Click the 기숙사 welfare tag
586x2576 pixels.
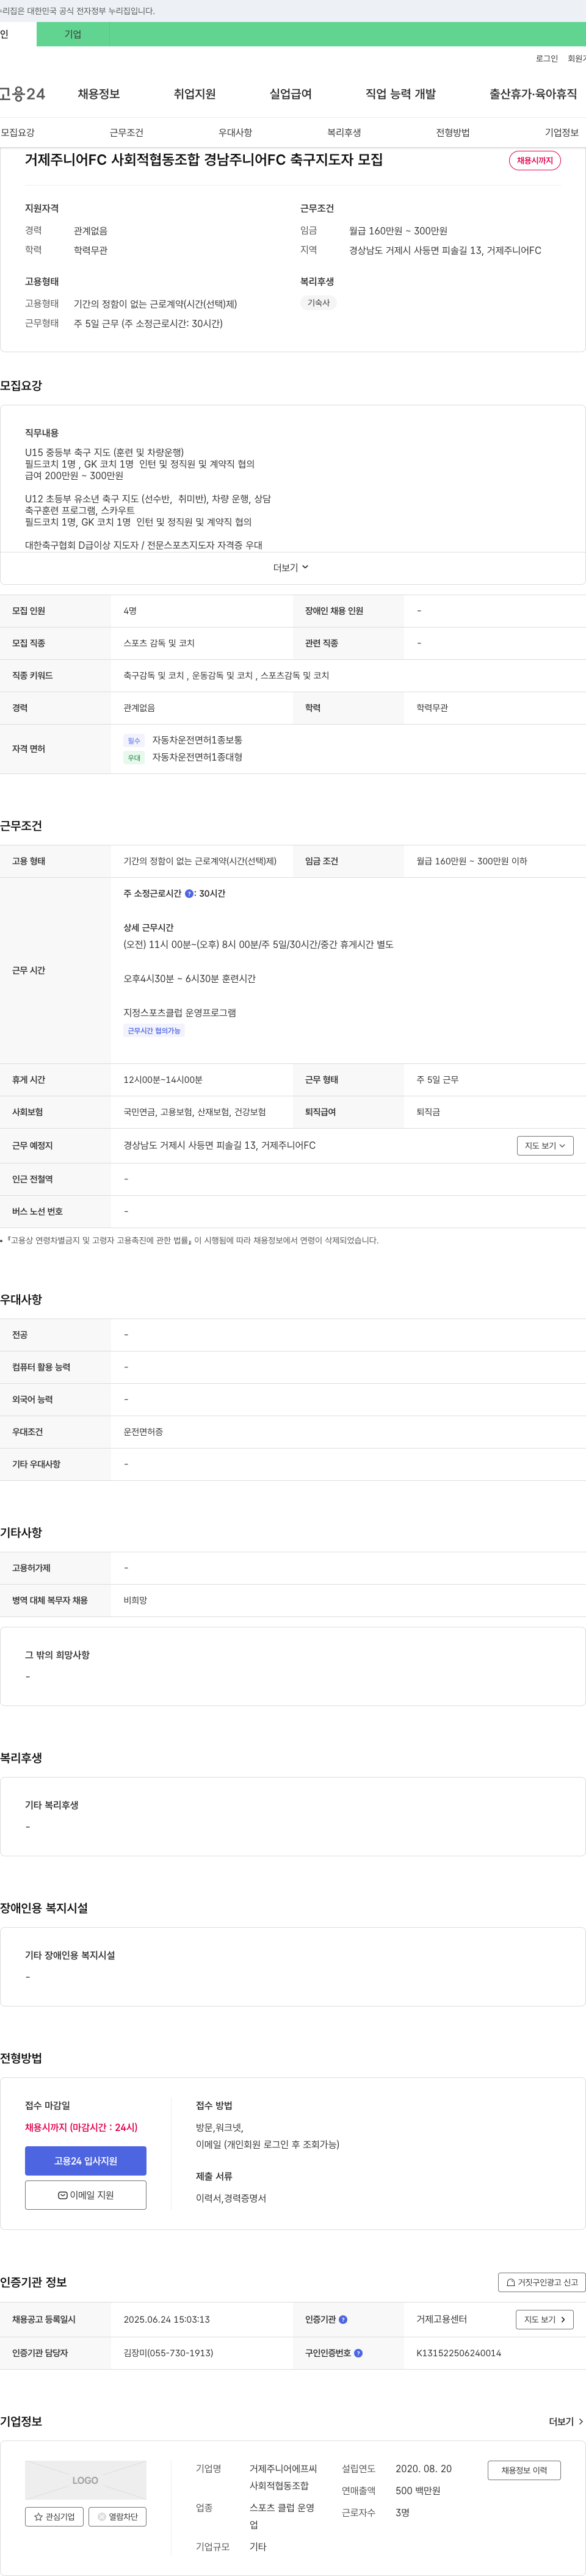pos(319,303)
